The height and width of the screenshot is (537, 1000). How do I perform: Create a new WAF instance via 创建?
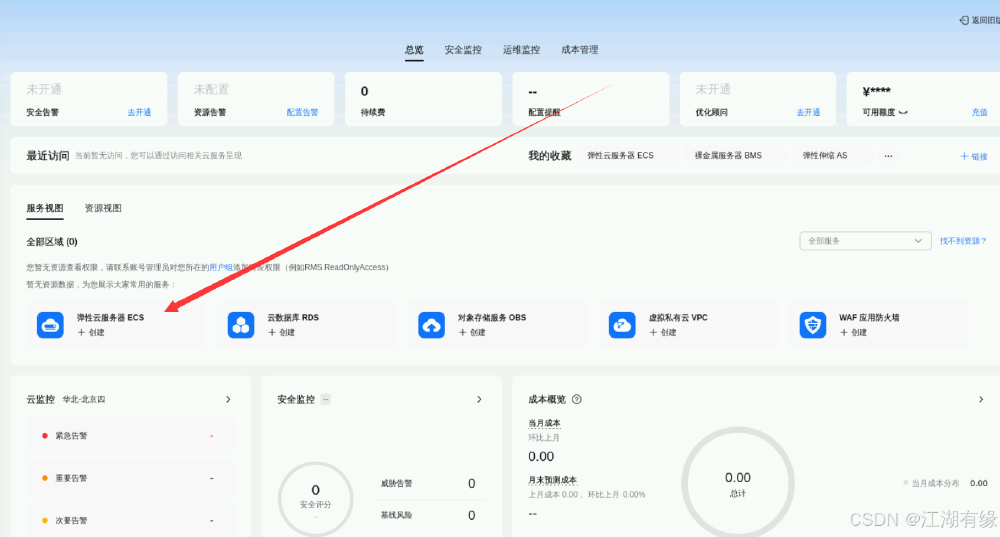[853, 332]
